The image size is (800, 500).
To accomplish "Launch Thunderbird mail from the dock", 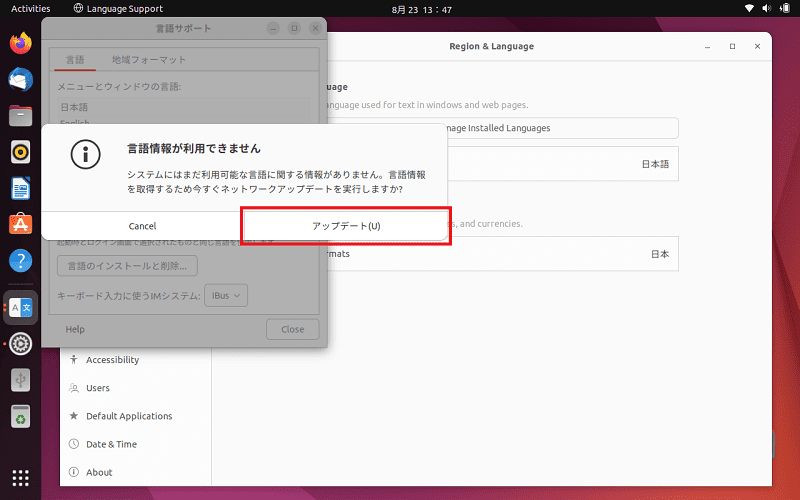I will click(20, 80).
